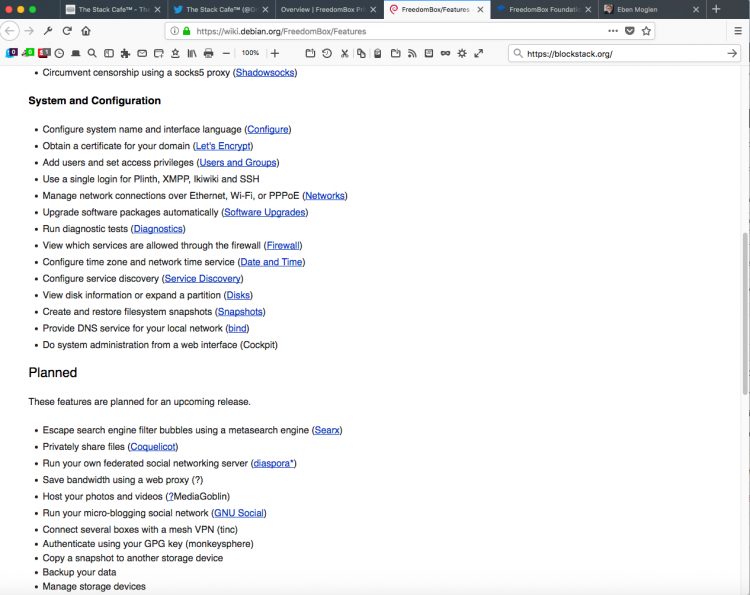
Task: Click the page's vertical scrollbar
Action: coord(745,314)
